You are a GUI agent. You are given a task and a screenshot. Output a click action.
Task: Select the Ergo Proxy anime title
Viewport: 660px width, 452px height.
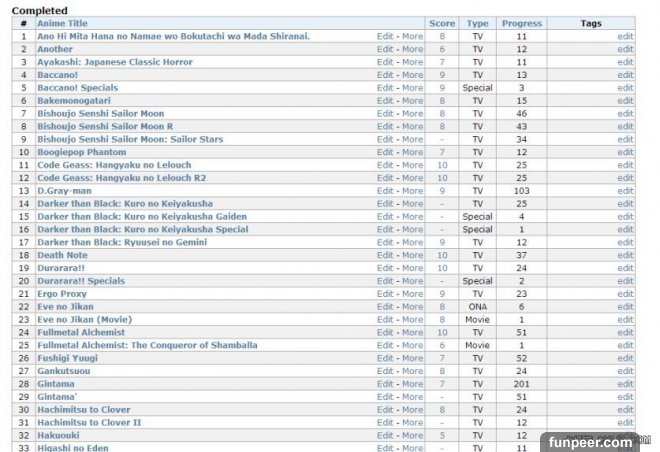point(64,294)
